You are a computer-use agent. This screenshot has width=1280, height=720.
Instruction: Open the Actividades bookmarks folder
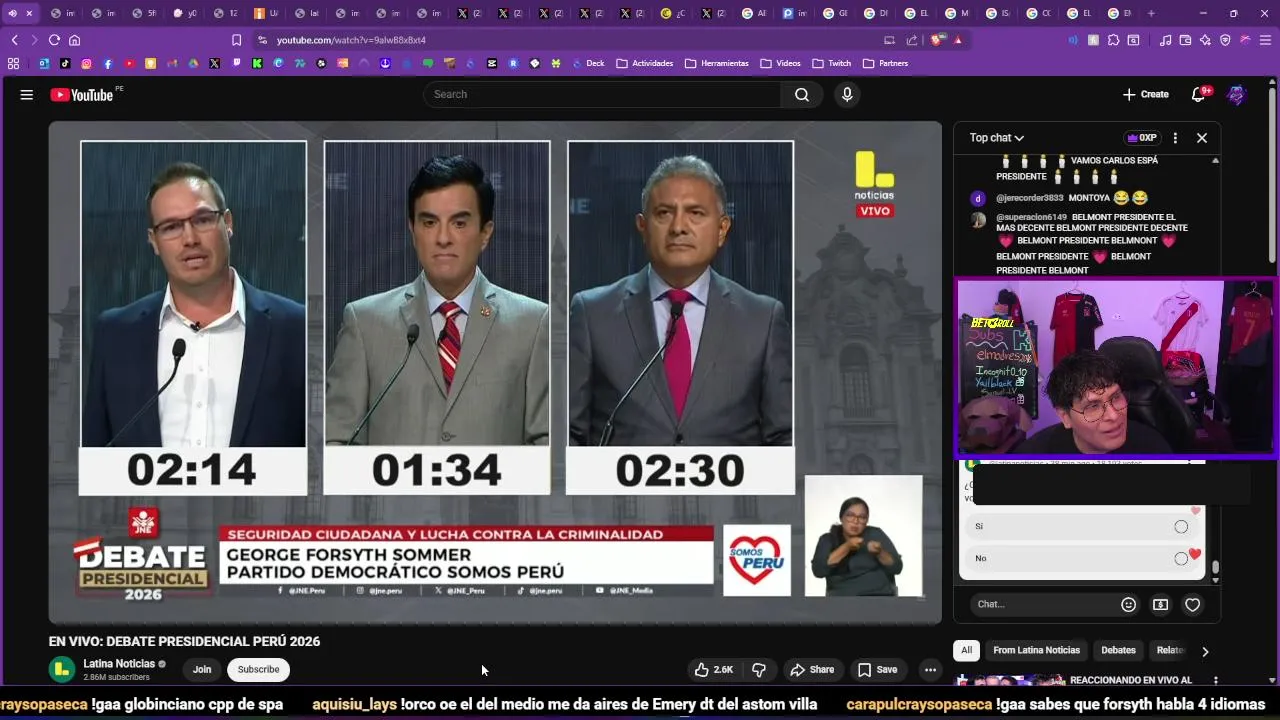click(645, 63)
